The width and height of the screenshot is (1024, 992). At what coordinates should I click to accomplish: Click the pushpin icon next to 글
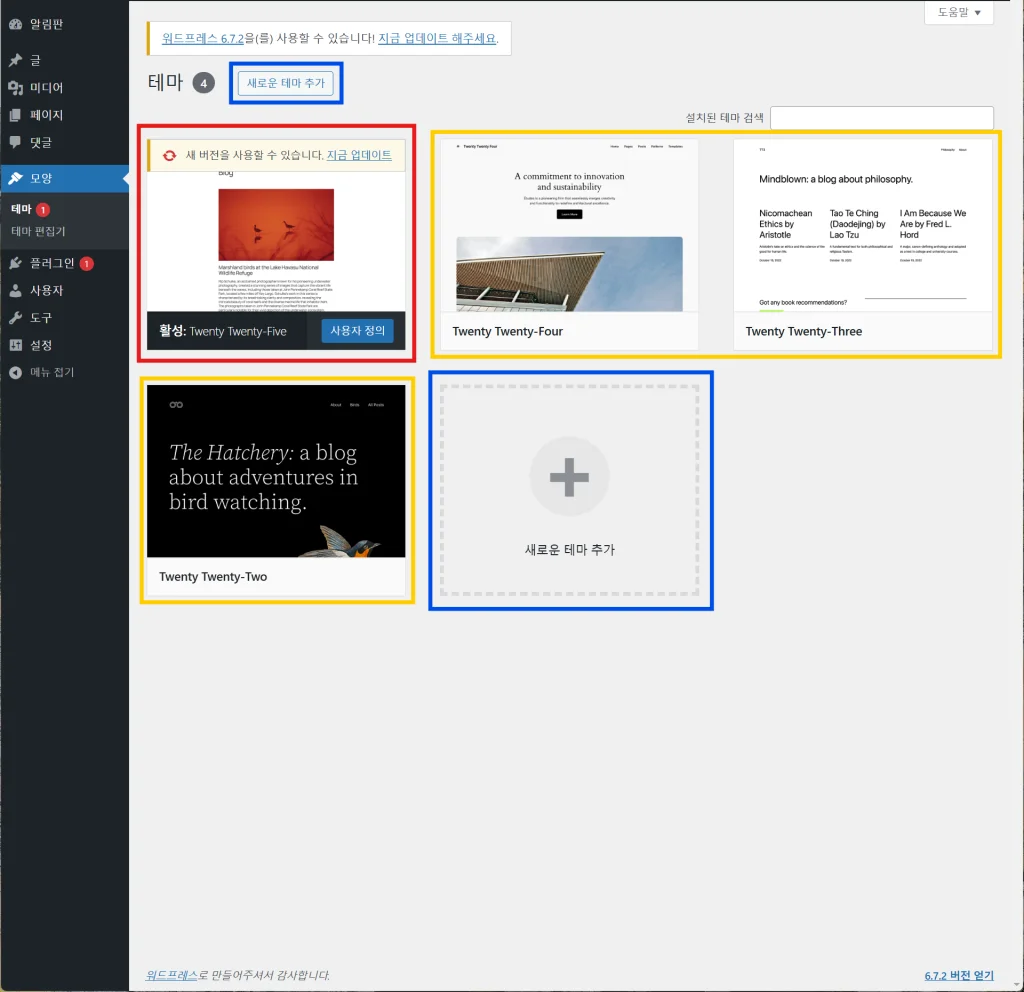(x=16, y=60)
